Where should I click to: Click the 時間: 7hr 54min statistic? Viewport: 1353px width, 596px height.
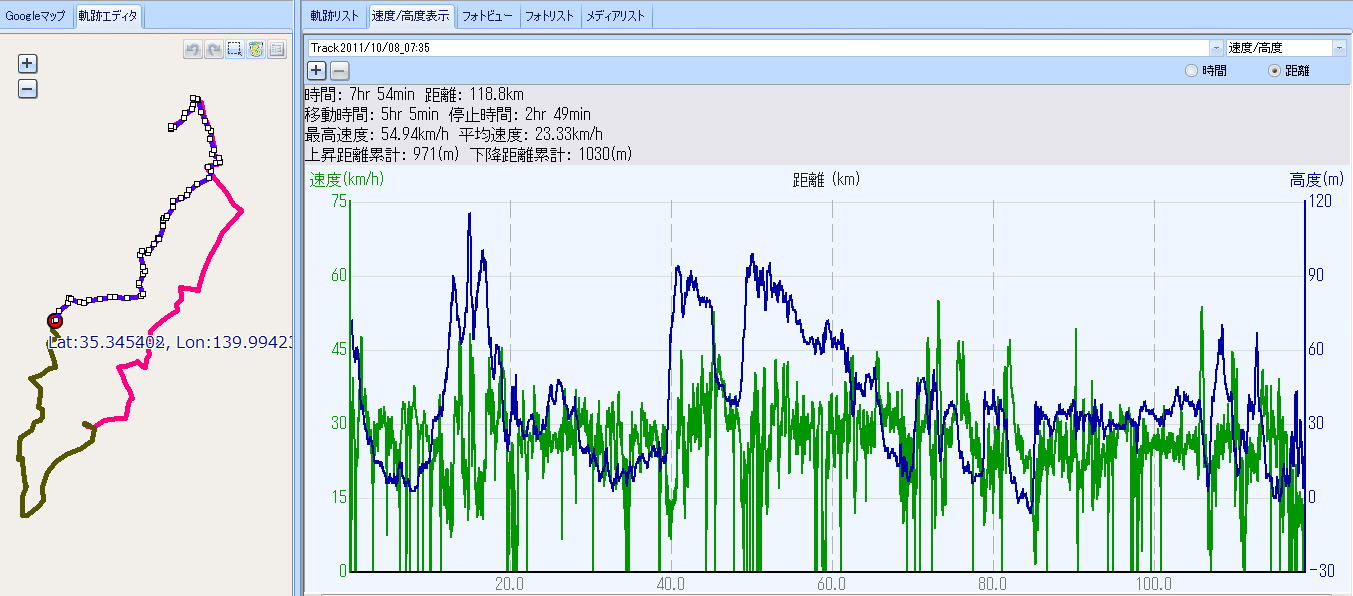coord(361,94)
